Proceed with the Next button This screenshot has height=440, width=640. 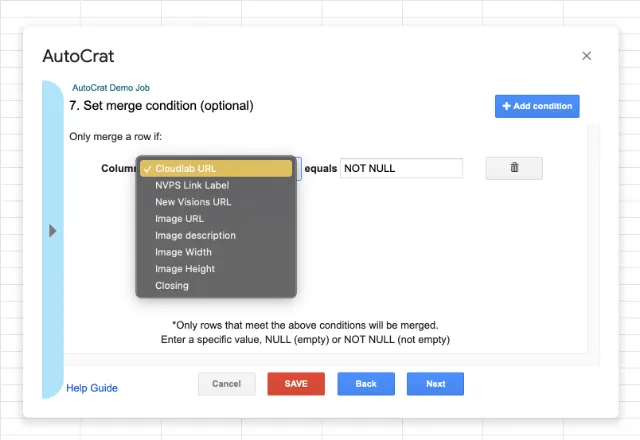point(435,384)
